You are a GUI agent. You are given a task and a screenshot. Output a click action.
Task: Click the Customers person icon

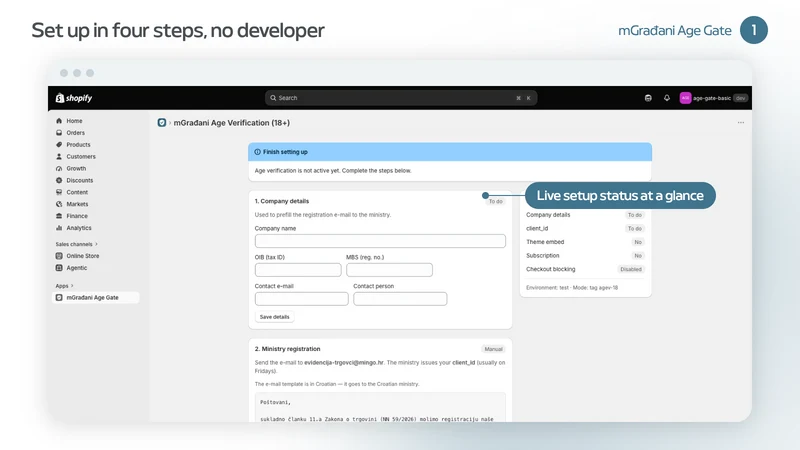click(x=59, y=157)
